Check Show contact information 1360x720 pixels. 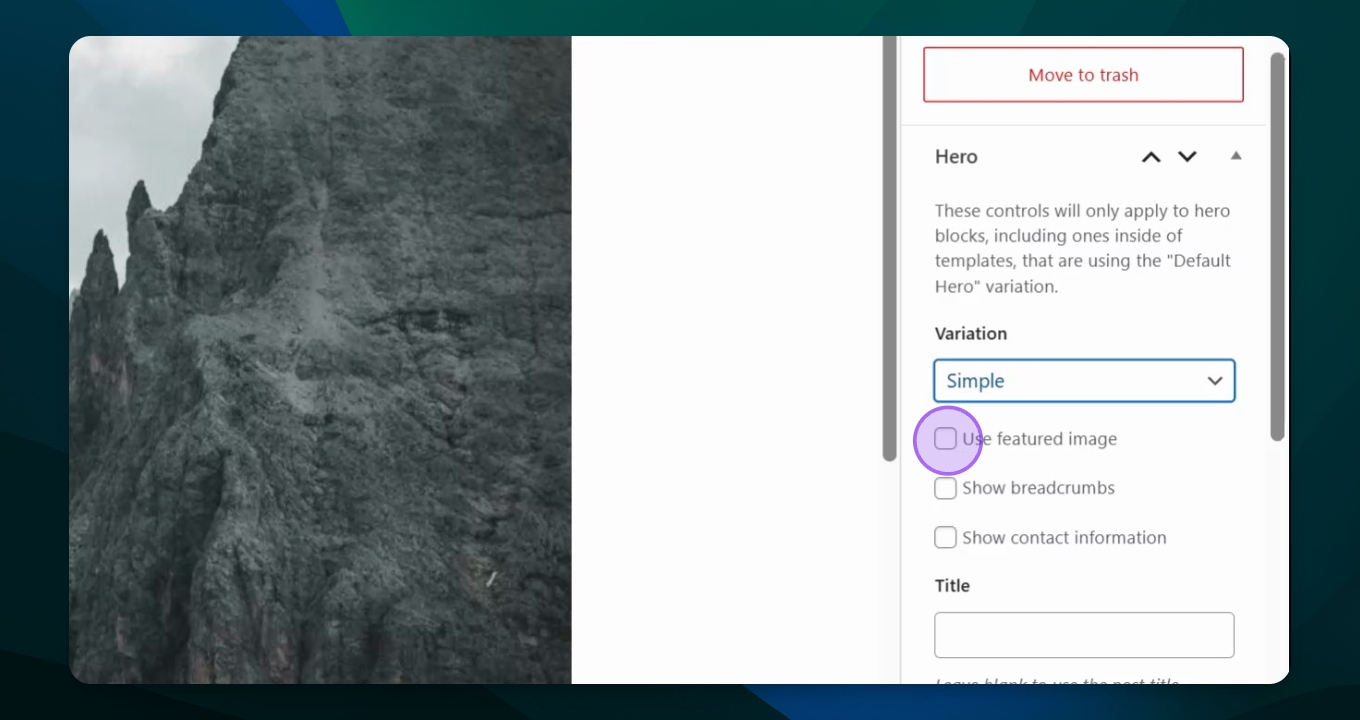(945, 537)
